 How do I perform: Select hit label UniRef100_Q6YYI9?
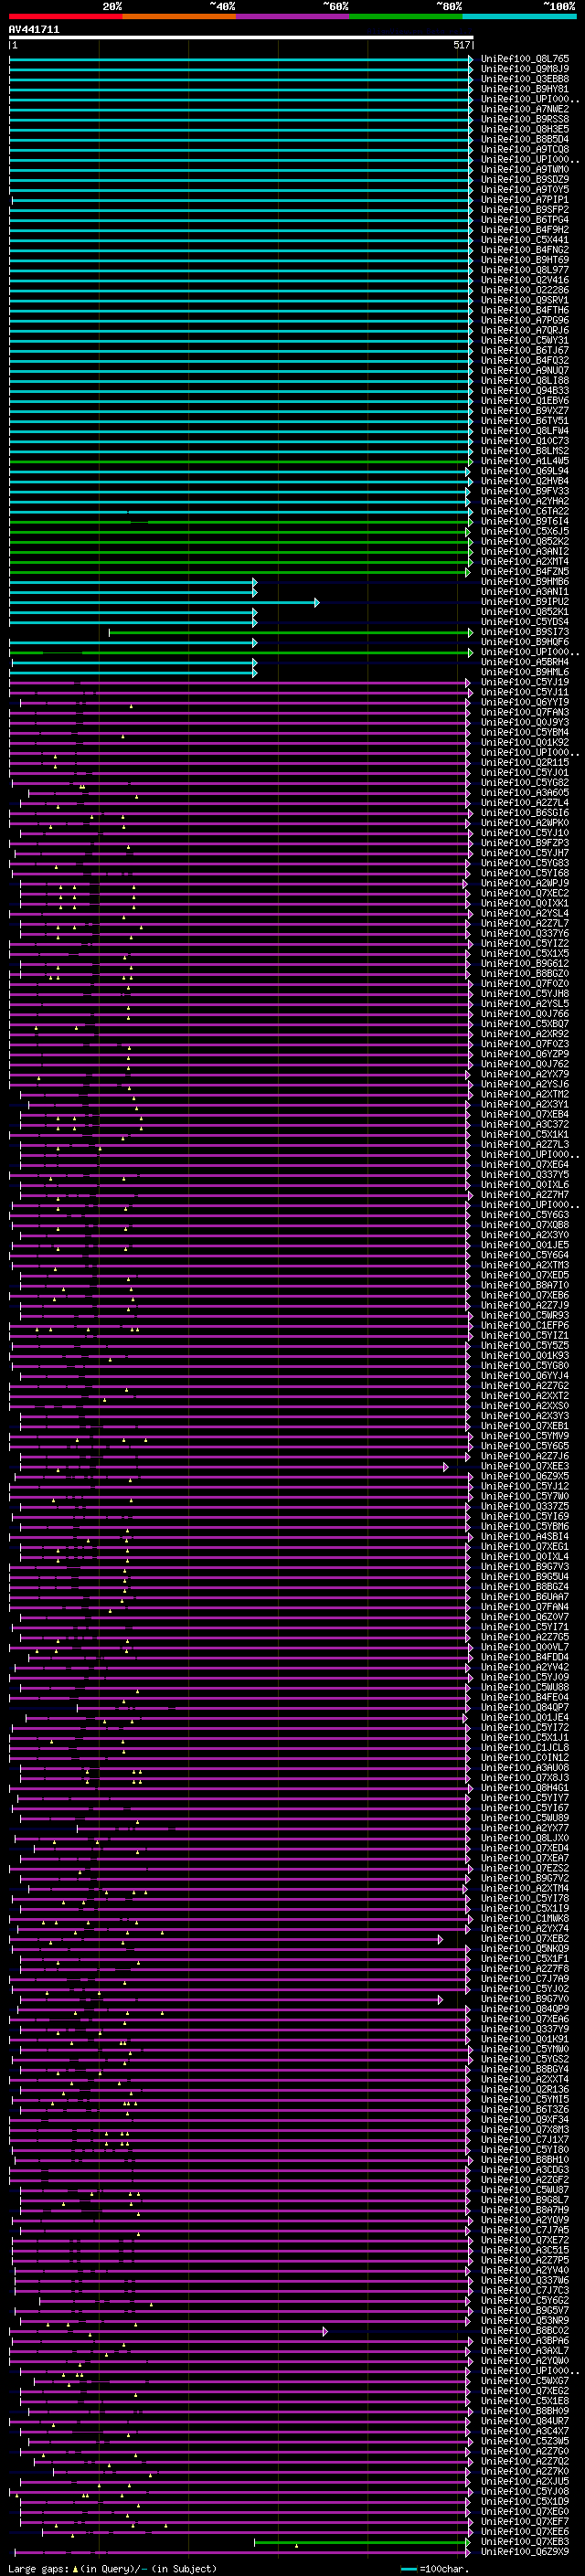point(525,702)
